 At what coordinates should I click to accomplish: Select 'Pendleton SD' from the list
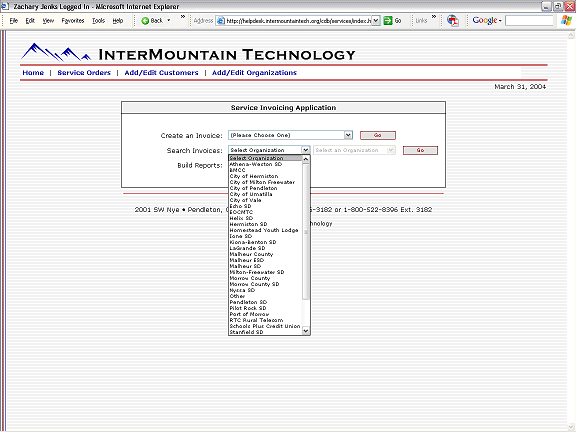pyautogui.click(x=265, y=302)
